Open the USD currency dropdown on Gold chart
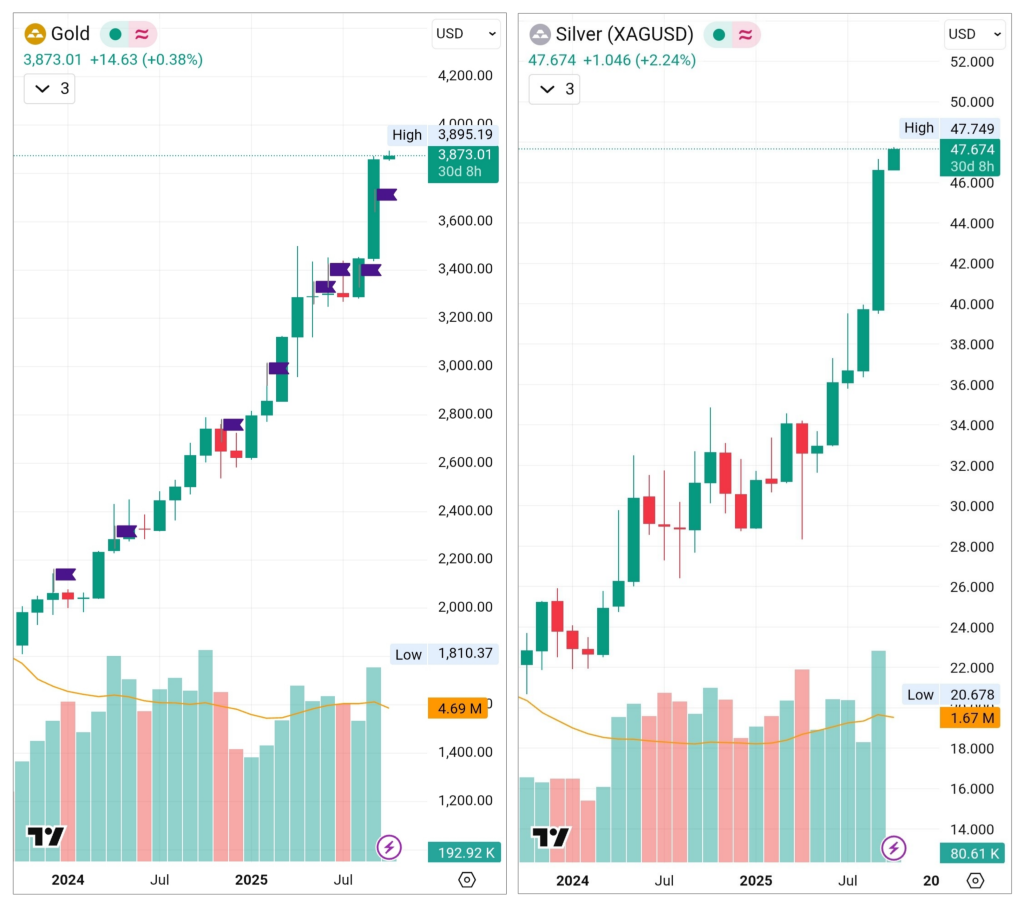 point(466,34)
